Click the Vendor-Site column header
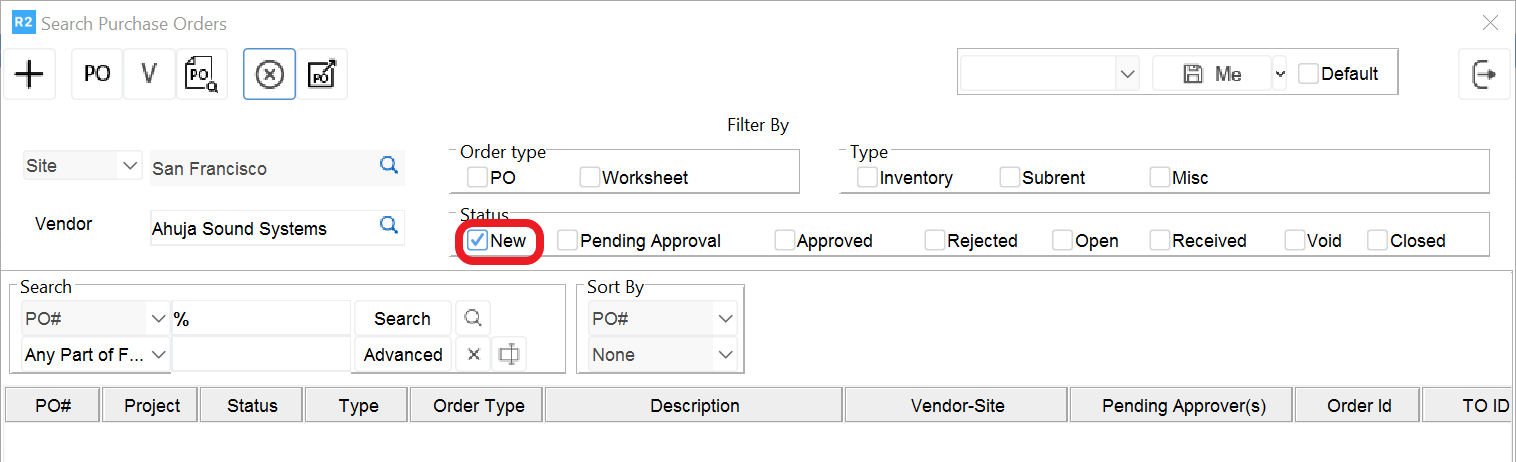1516x462 pixels. click(957, 405)
